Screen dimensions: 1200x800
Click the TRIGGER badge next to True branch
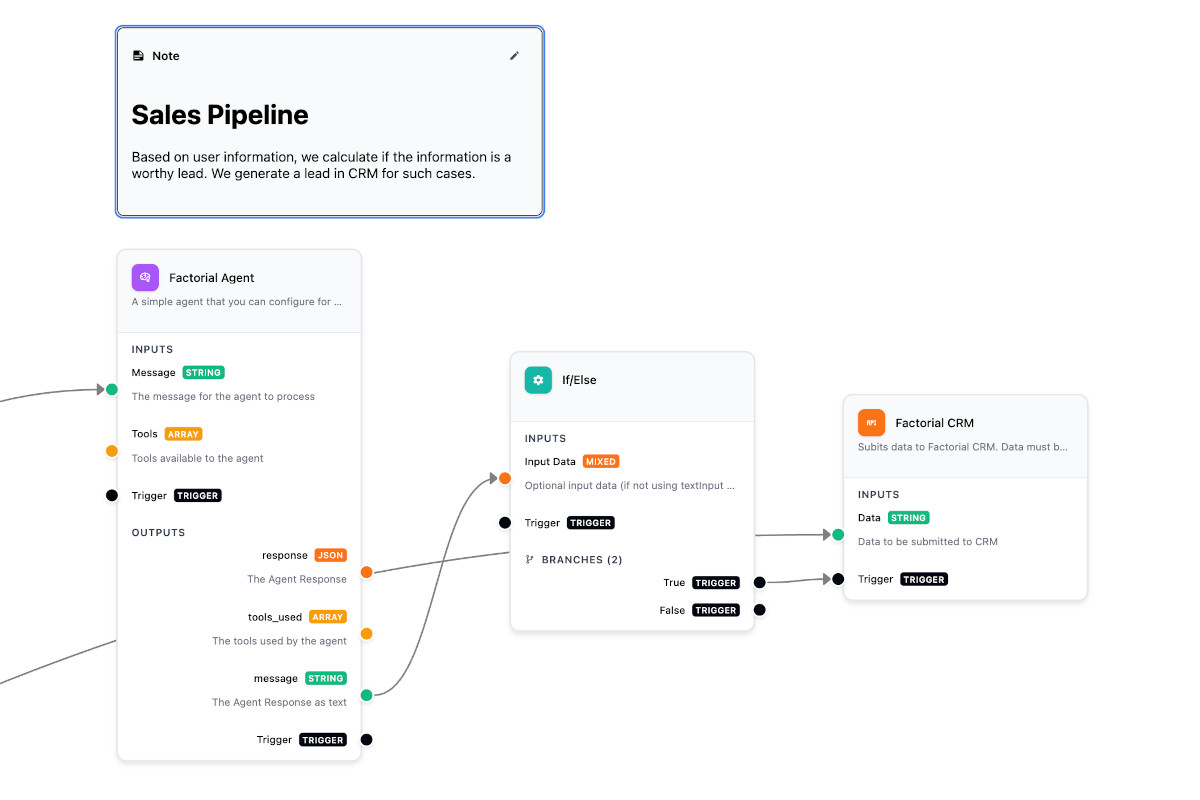click(715, 582)
